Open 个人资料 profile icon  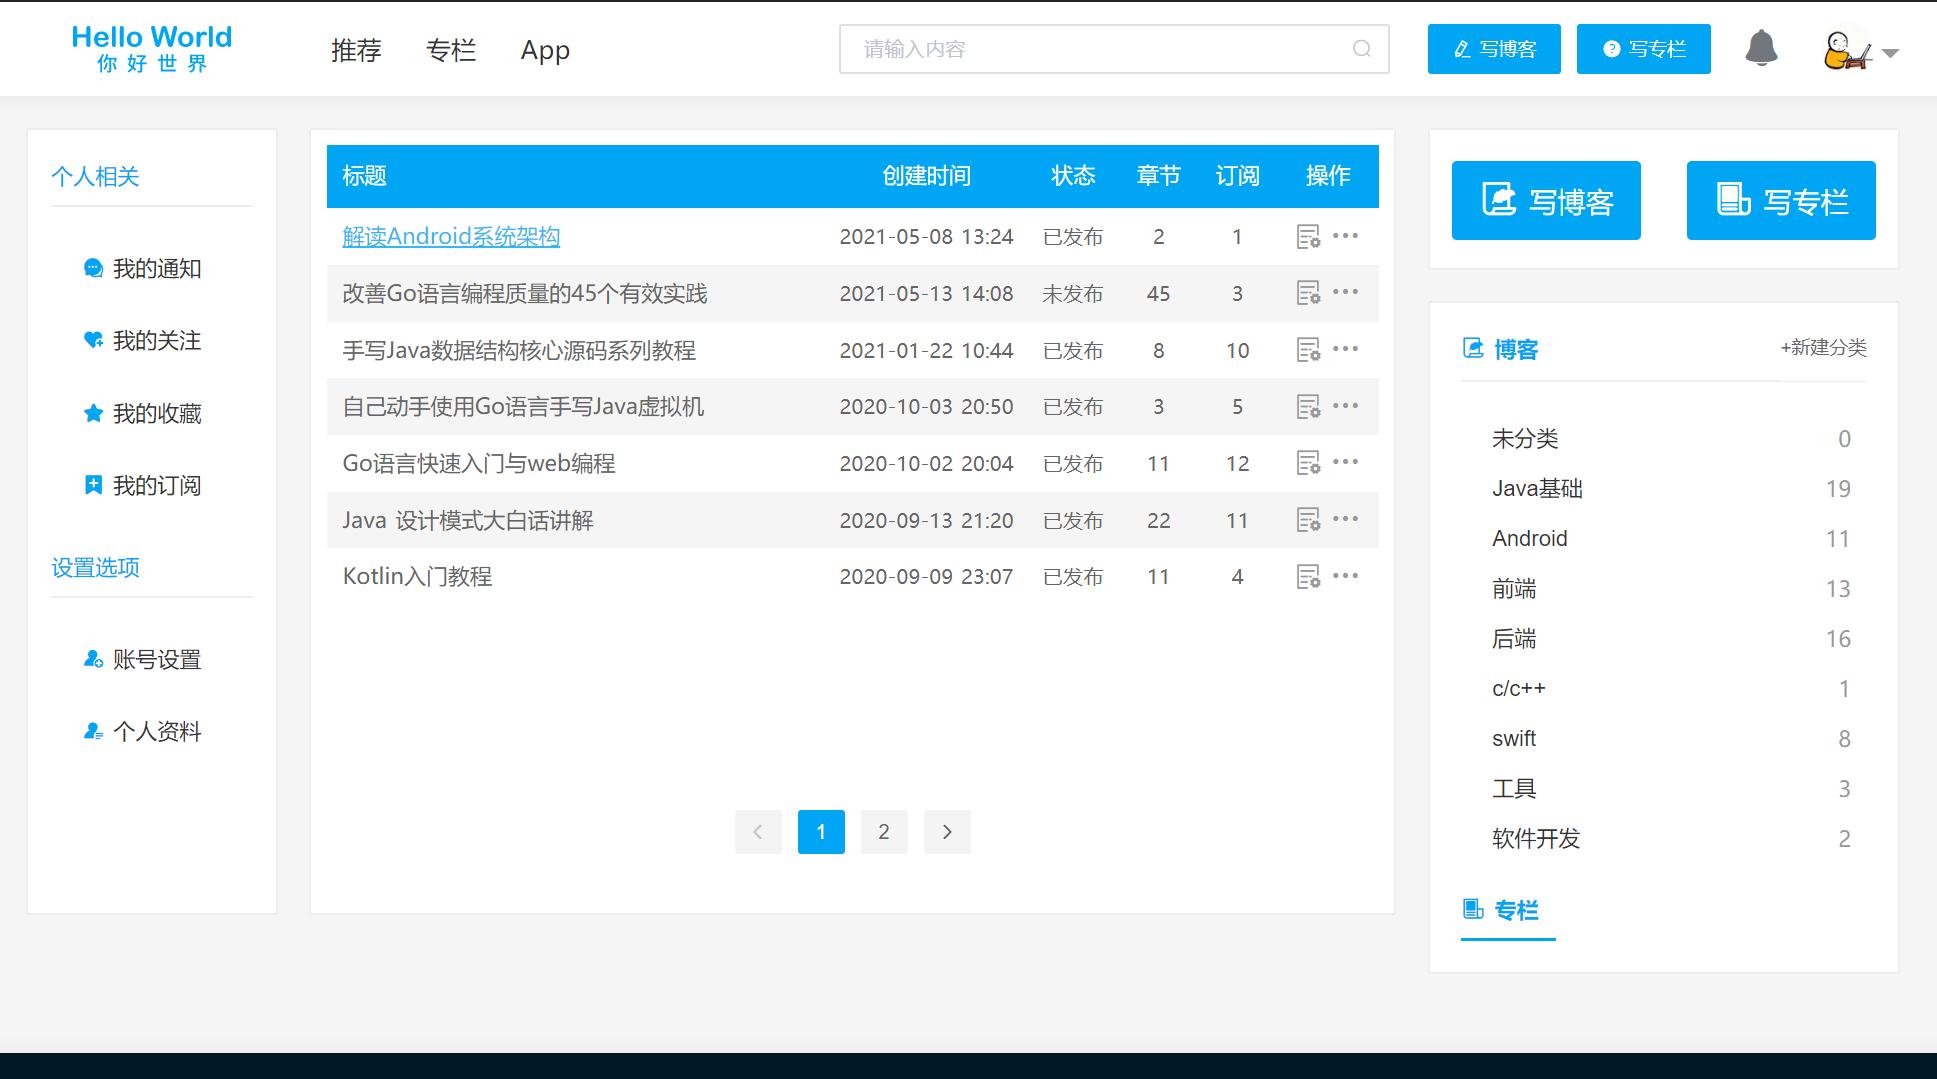point(93,731)
